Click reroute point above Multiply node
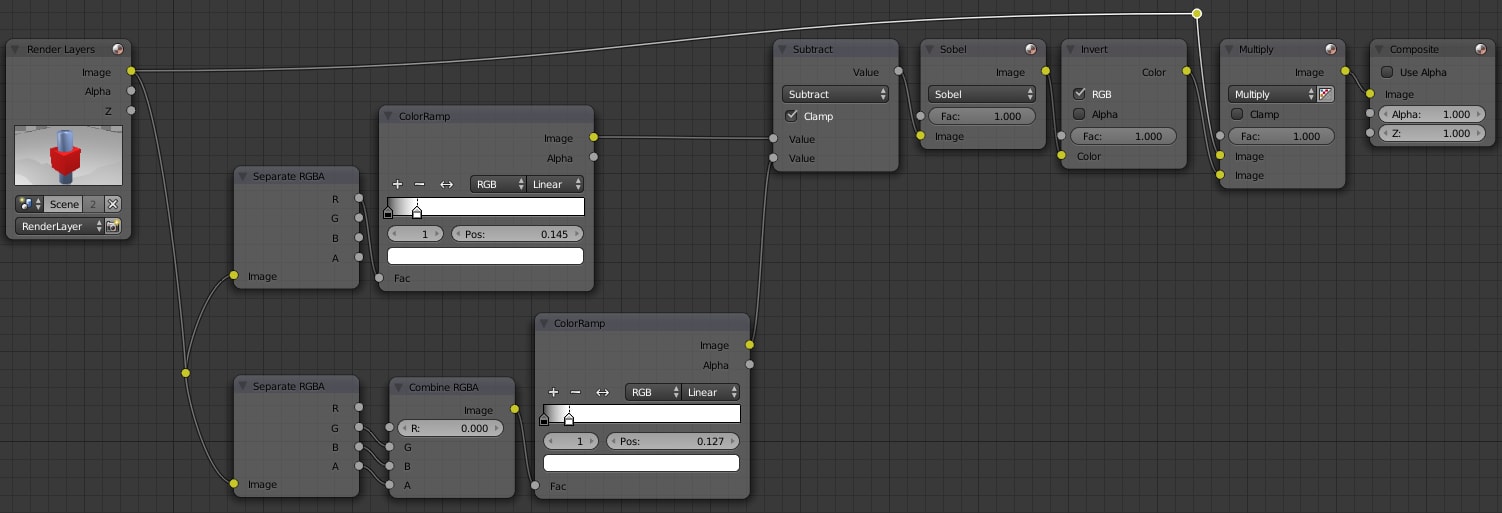This screenshot has width=1502, height=513. point(1196,13)
